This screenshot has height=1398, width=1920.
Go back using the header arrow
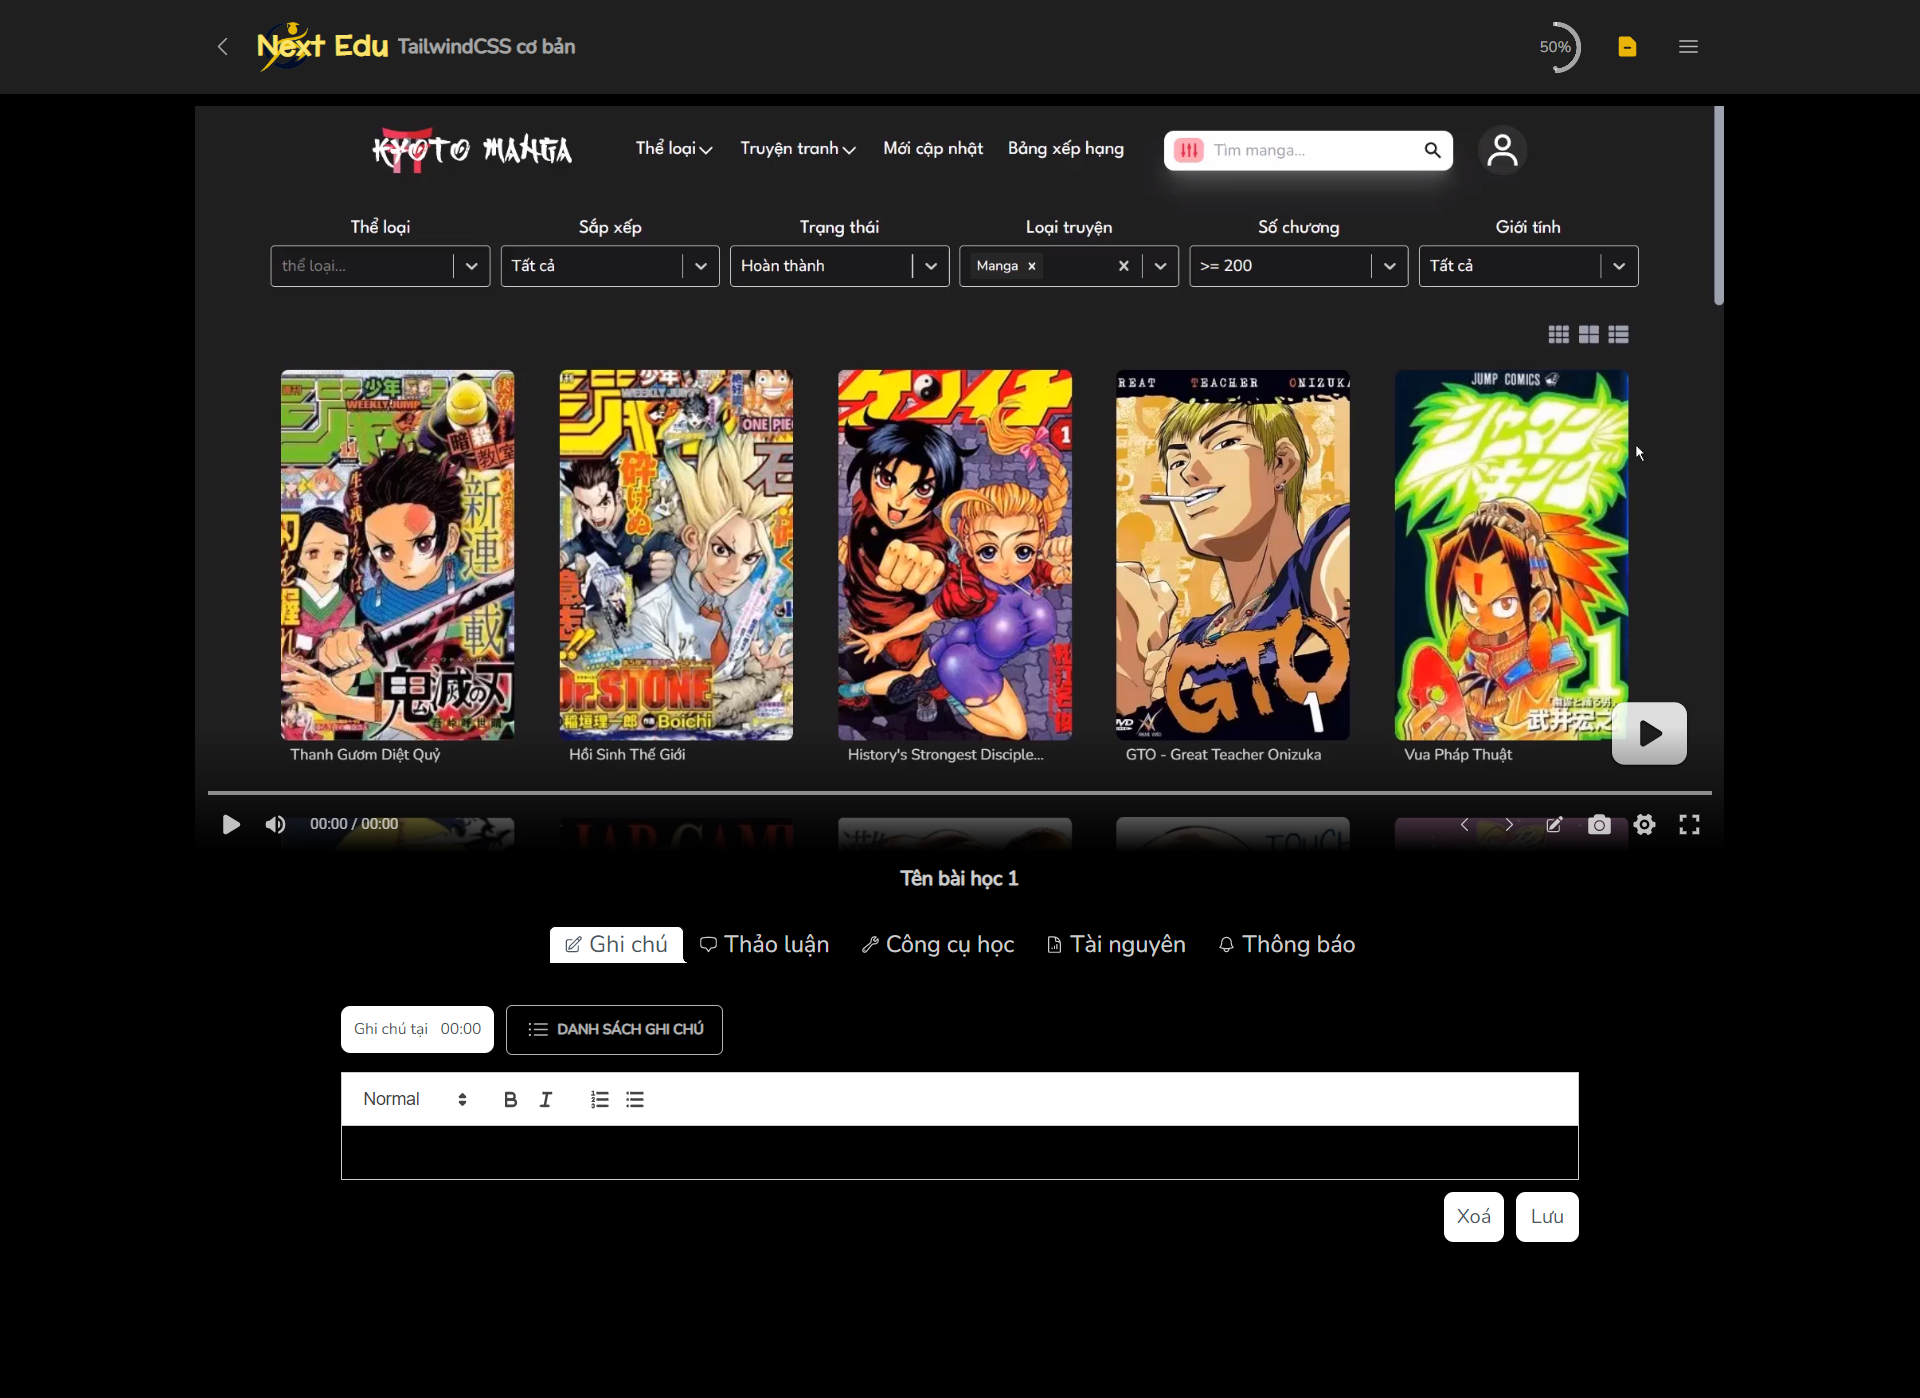(x=223, y=46)
